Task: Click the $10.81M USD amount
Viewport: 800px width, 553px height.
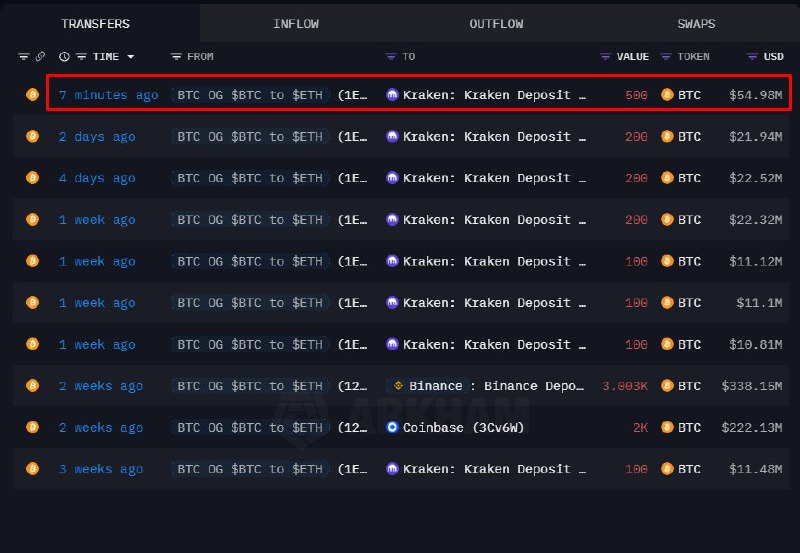Action: 756,344
